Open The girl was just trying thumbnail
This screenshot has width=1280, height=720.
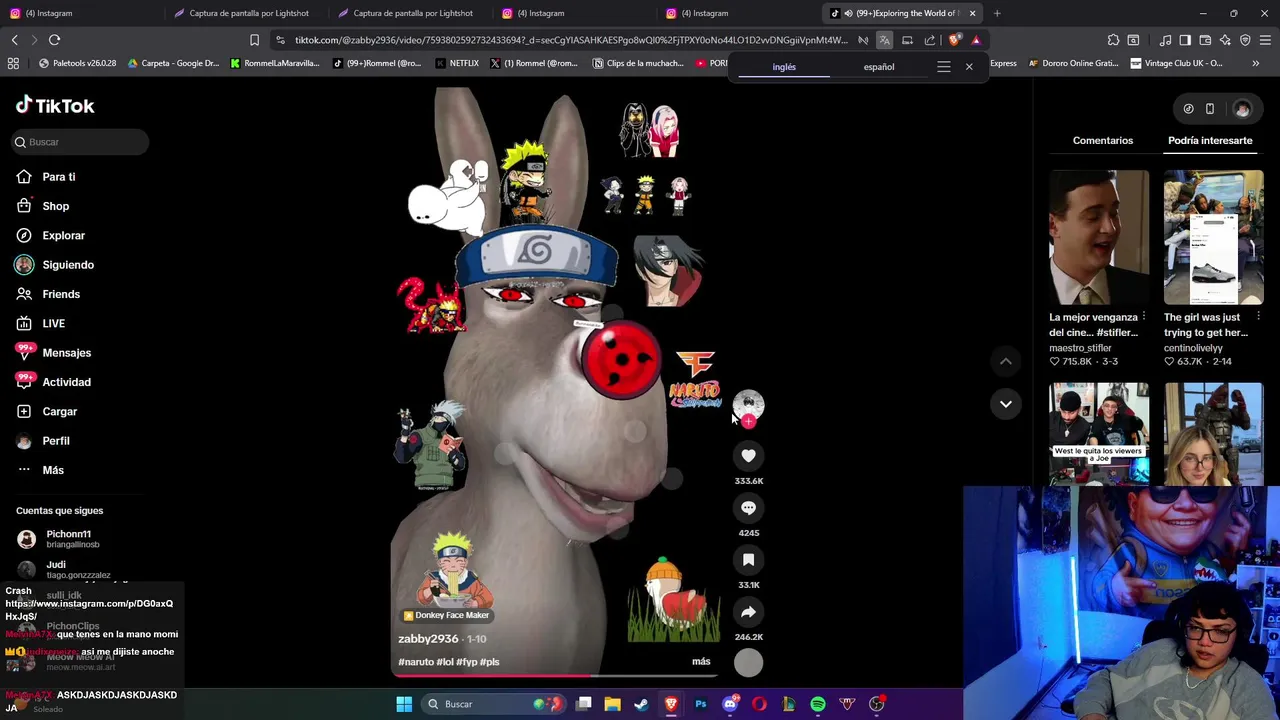click(x=1213, y=237)
